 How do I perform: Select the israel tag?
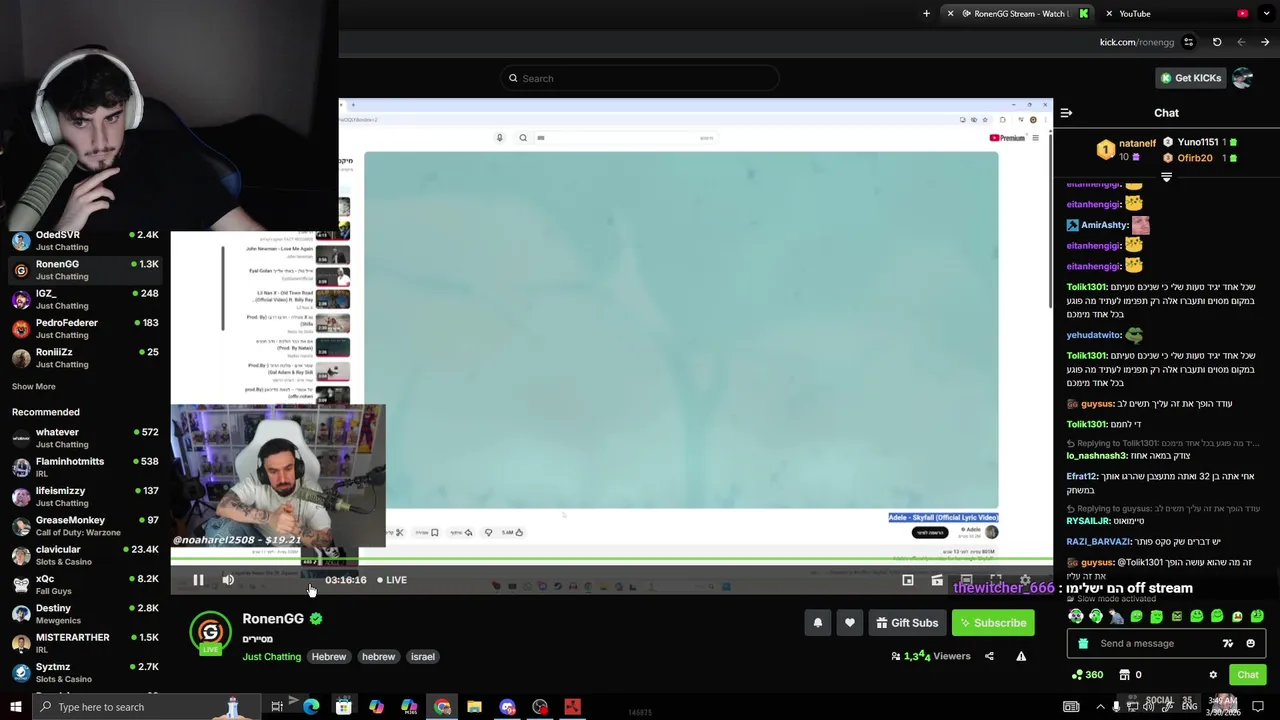click(422, 657)
